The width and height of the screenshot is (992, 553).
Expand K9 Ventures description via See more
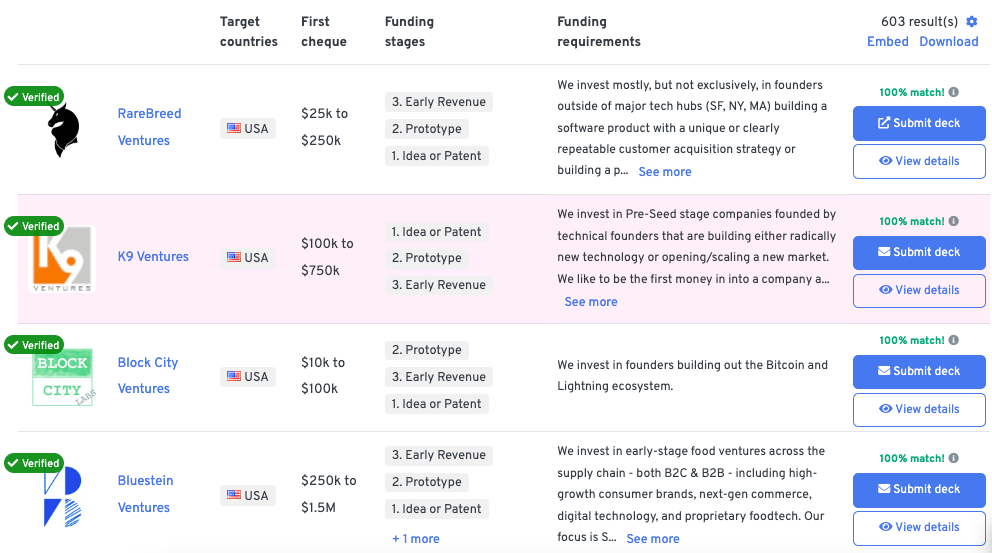coord(591,302)
